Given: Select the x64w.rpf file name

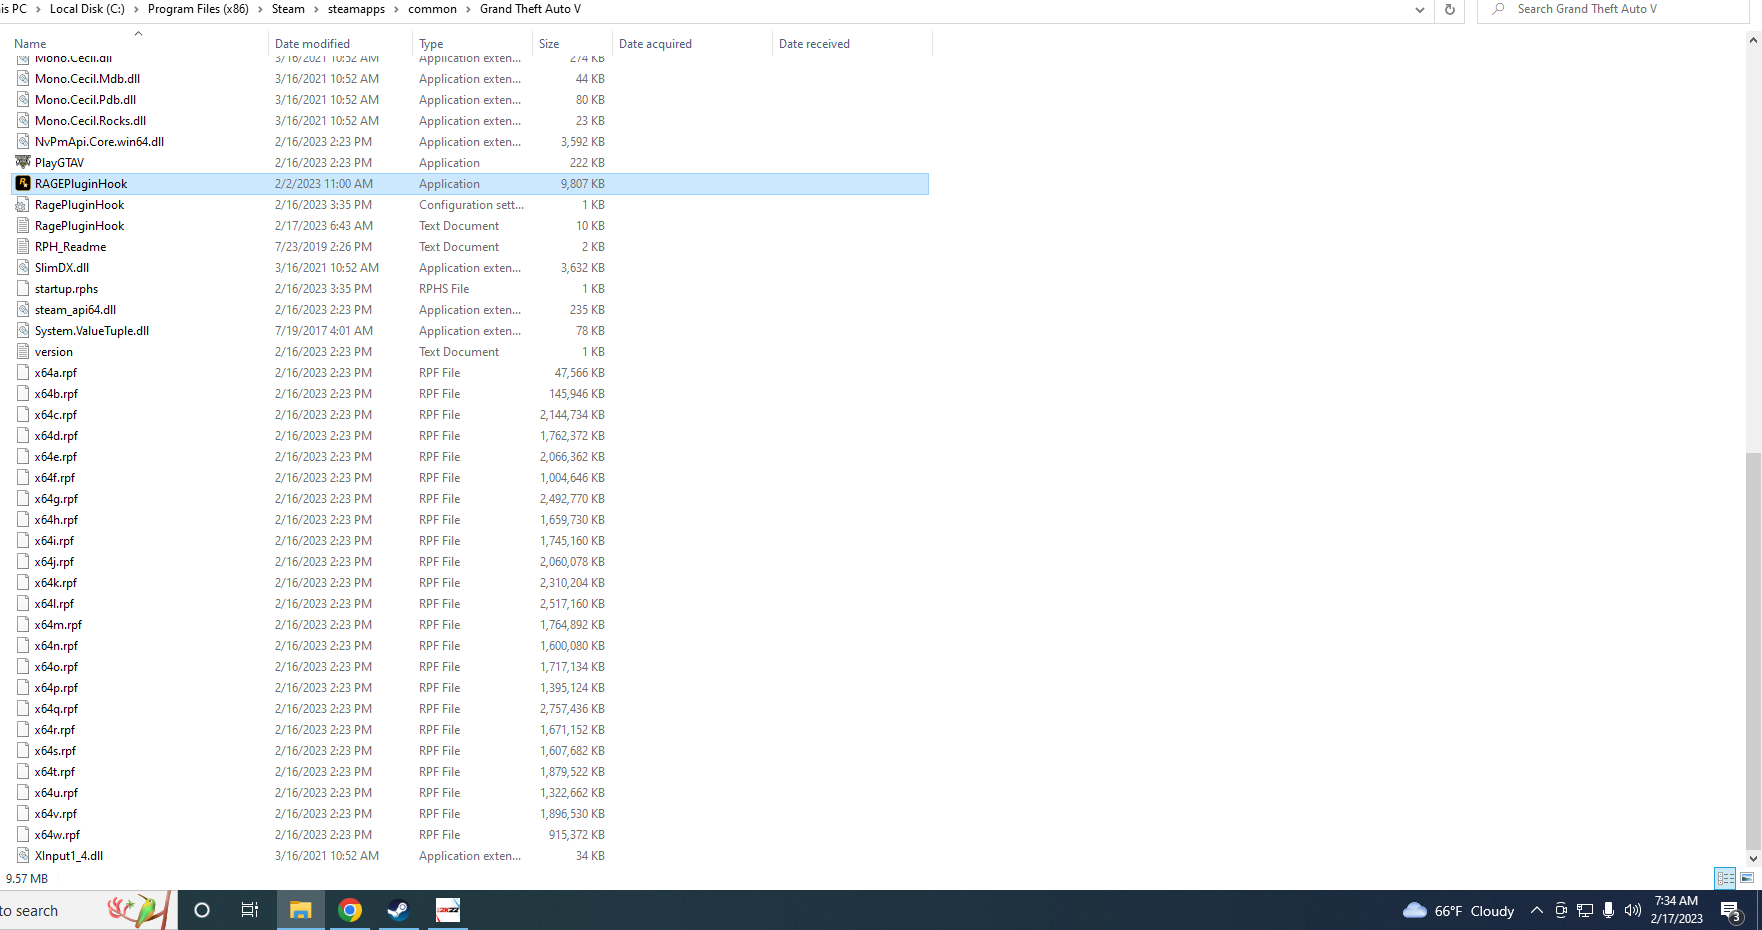Looking at the screenshot, I should point(57,835).
